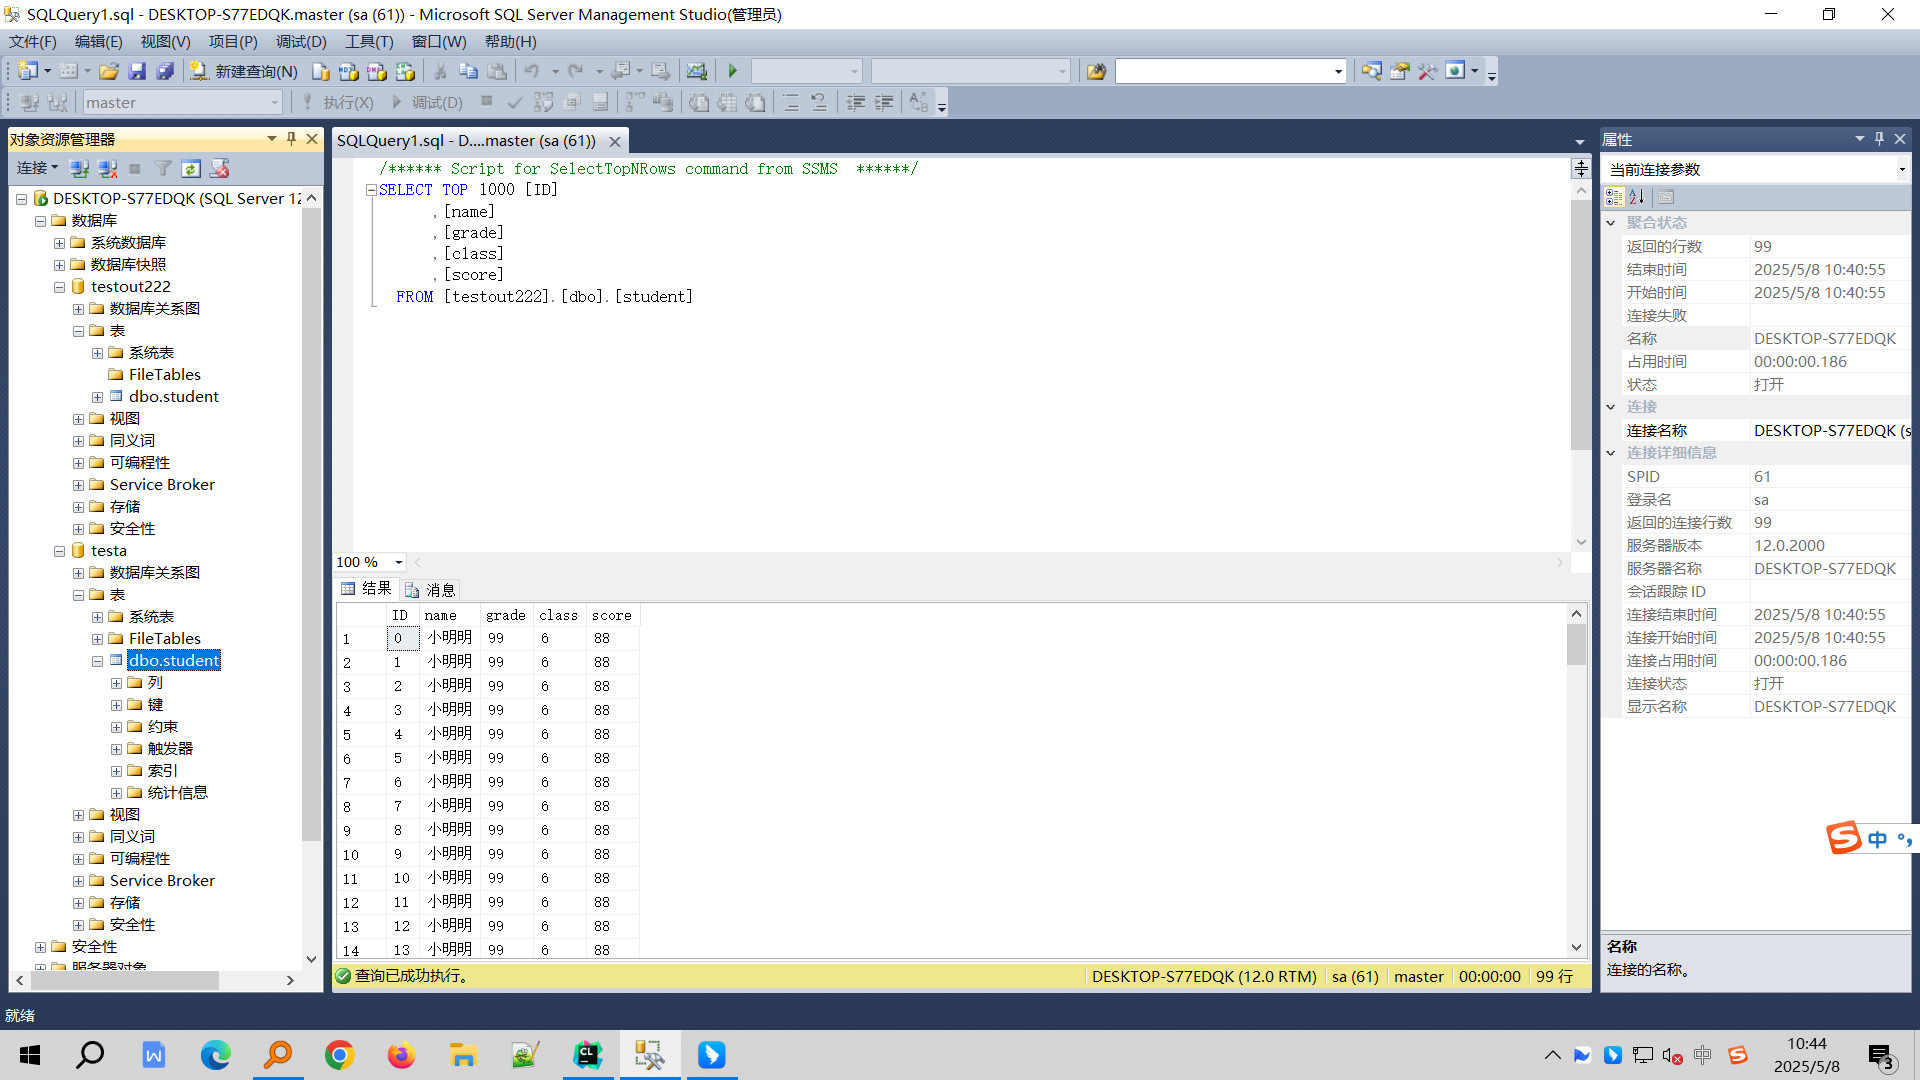Toggle auto-hide pin on the 属性 panel
This screenshot has width=1920, height=1080.
(x=1879, y=138)
